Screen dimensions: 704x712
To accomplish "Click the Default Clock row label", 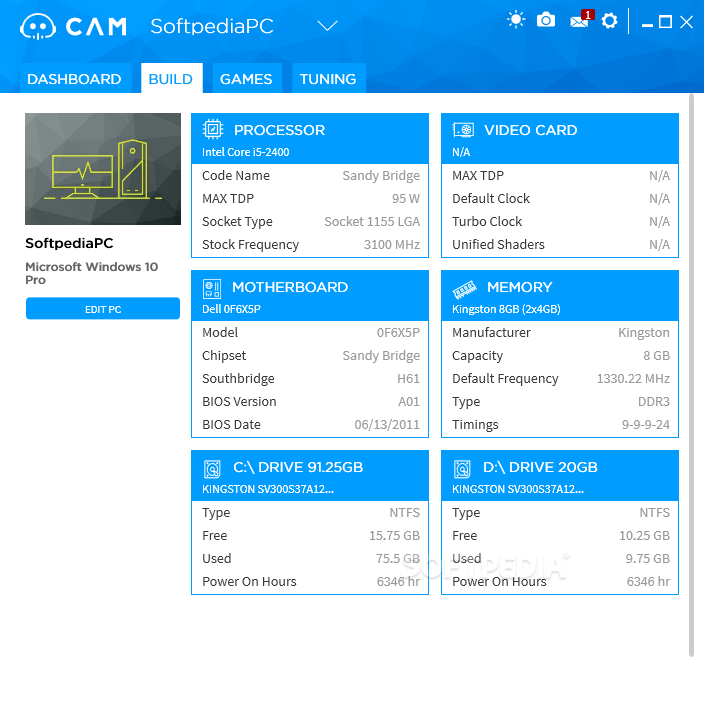I will (x=491, y=198).
